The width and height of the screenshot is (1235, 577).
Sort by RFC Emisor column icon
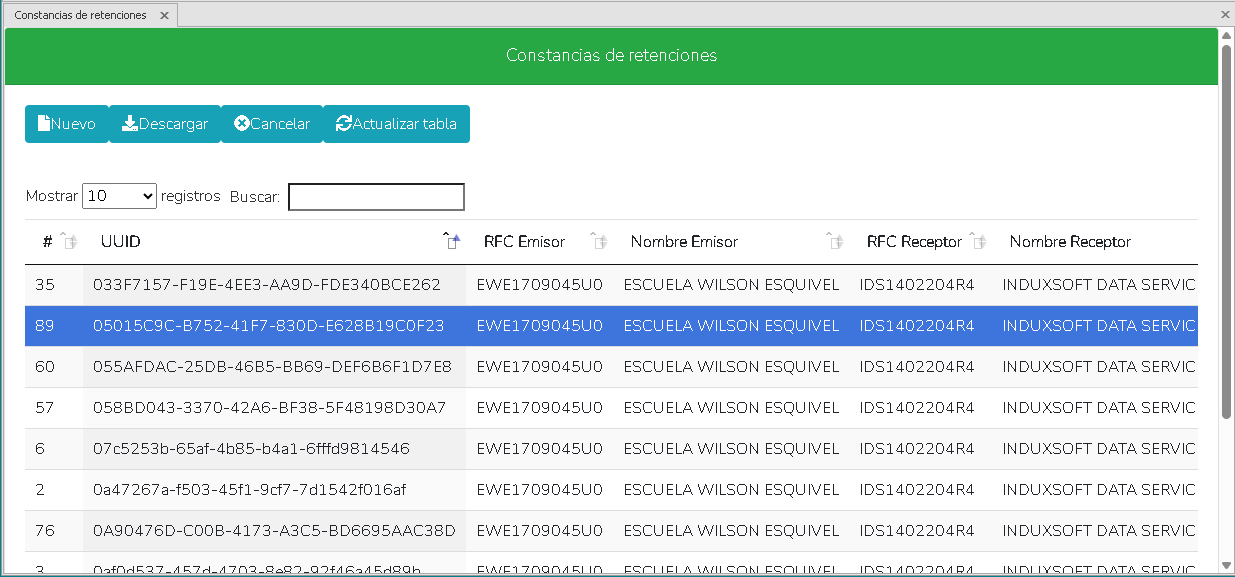click(598, 241)
